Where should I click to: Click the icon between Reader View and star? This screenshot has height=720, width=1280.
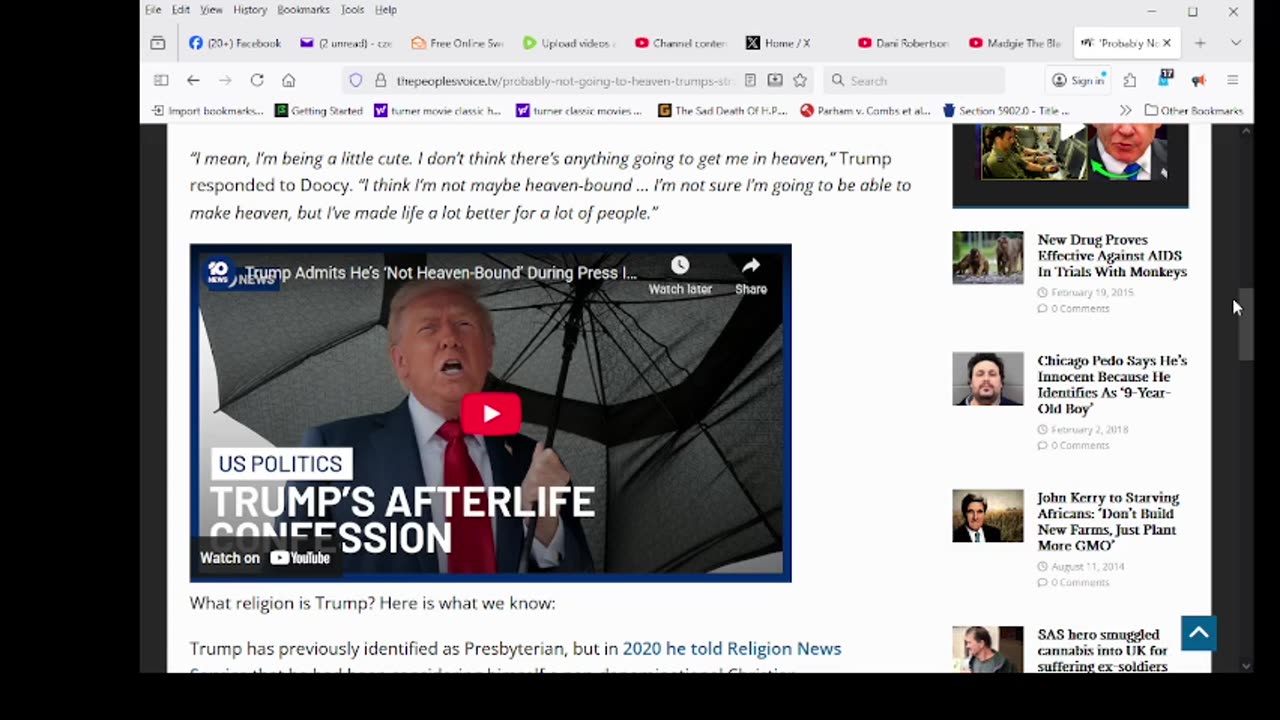click(775, 80)
